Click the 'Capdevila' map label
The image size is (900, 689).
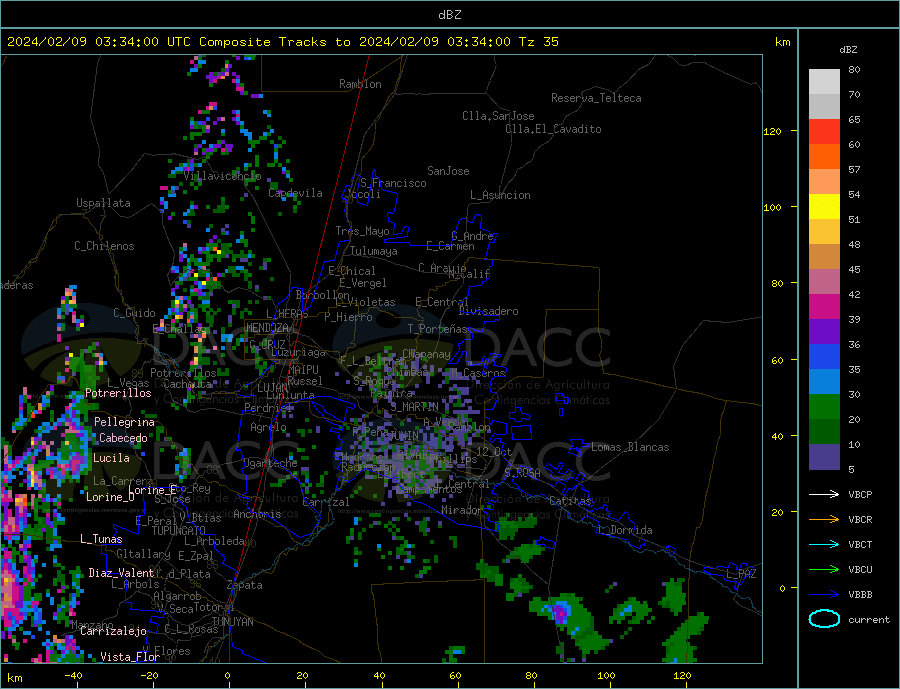(x=295, y=193)
